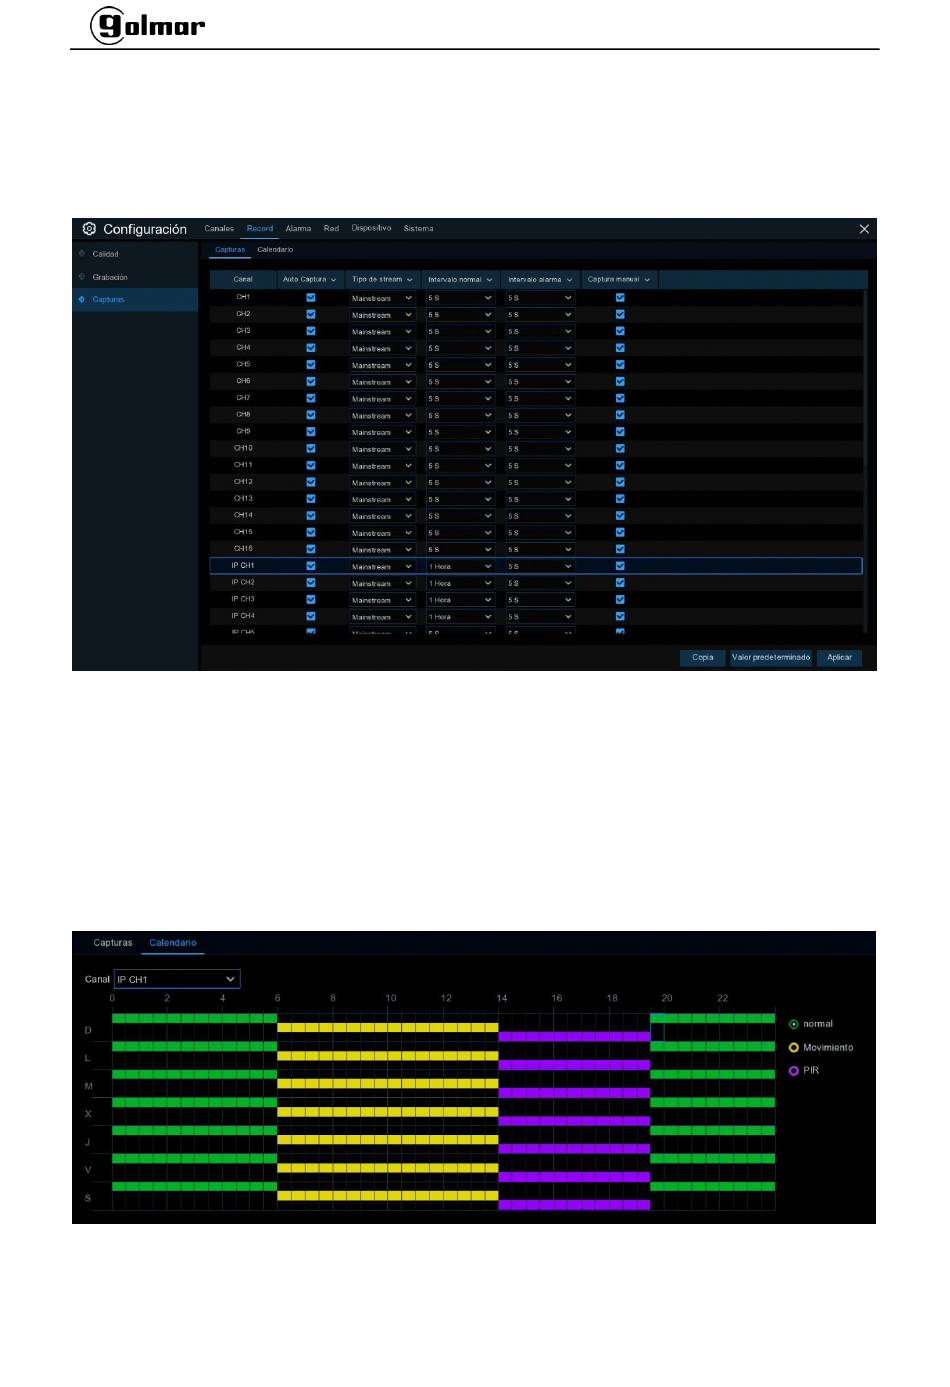Open Mainstream dropdown for IP CH4
The image size is (950, 1387).
tap(382, 617)
